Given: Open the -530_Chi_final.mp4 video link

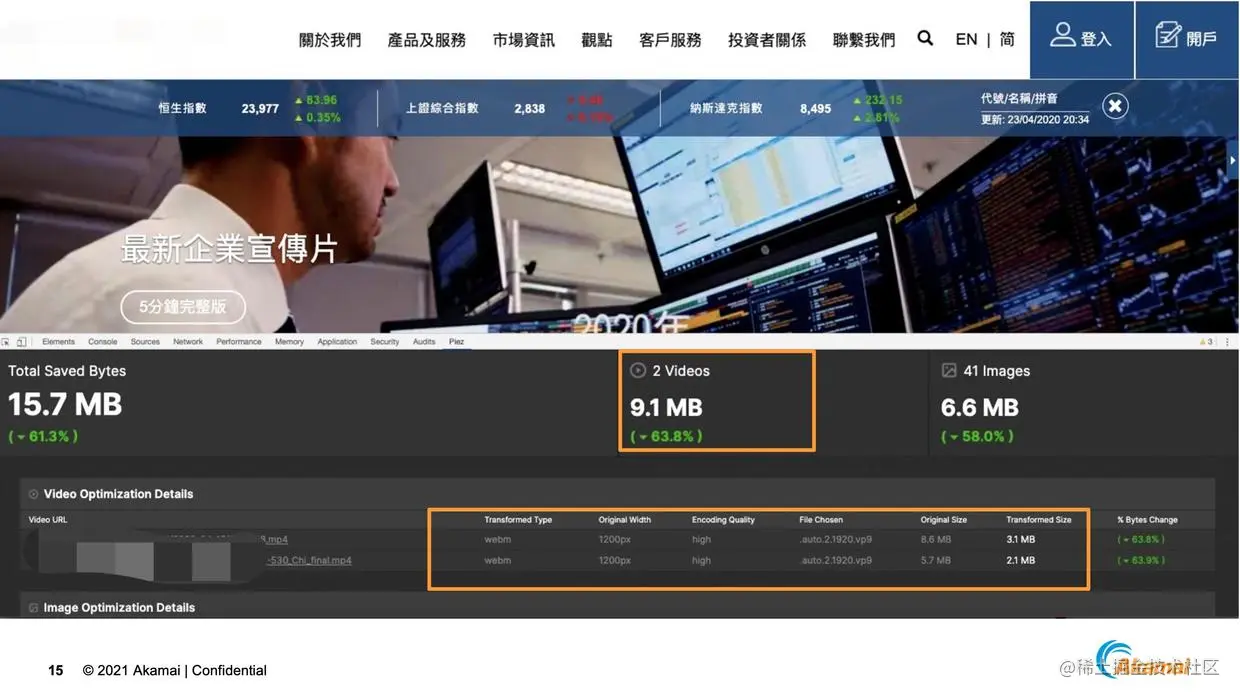Looking at the screenshot, I should tap(309, 561).
